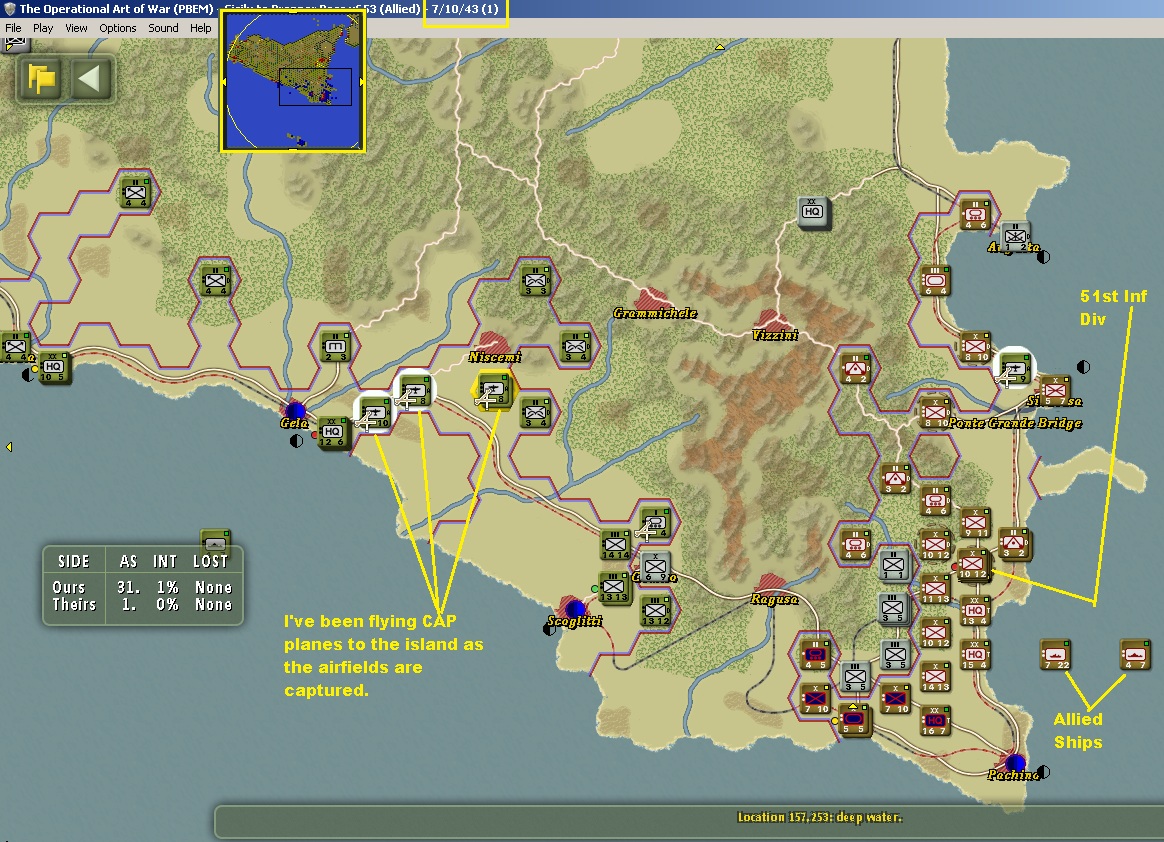The width and height of the screenshot is (1164, 842).
Task: Click the Grammichele town label
Action: point(655,313)
